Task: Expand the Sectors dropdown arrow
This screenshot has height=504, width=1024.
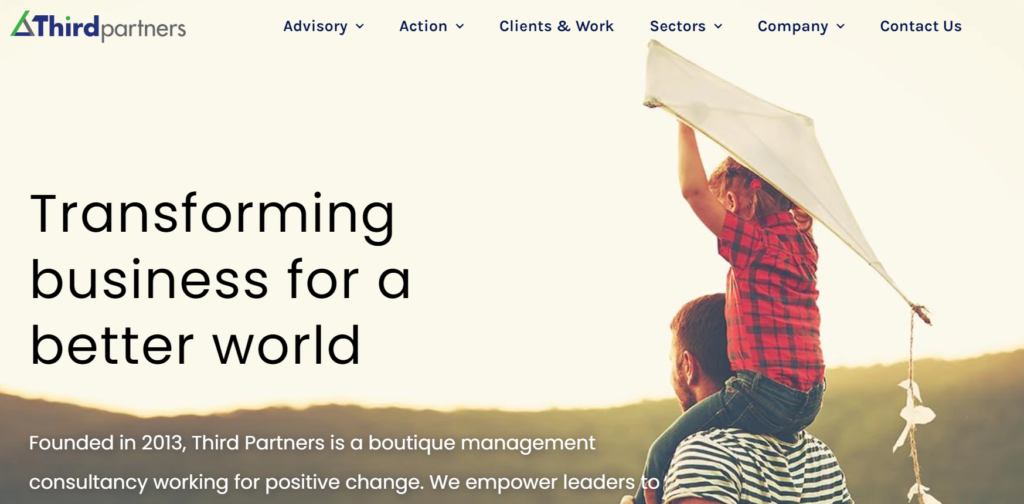Action: [x=718, y=27]
